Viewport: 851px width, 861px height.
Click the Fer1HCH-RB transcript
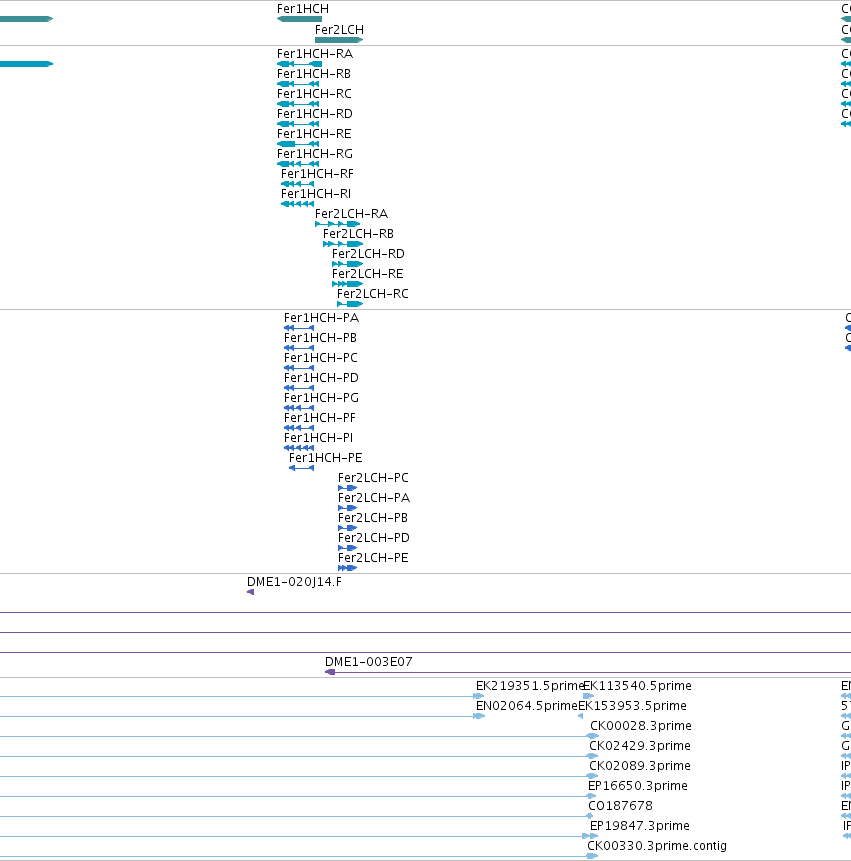298,84
